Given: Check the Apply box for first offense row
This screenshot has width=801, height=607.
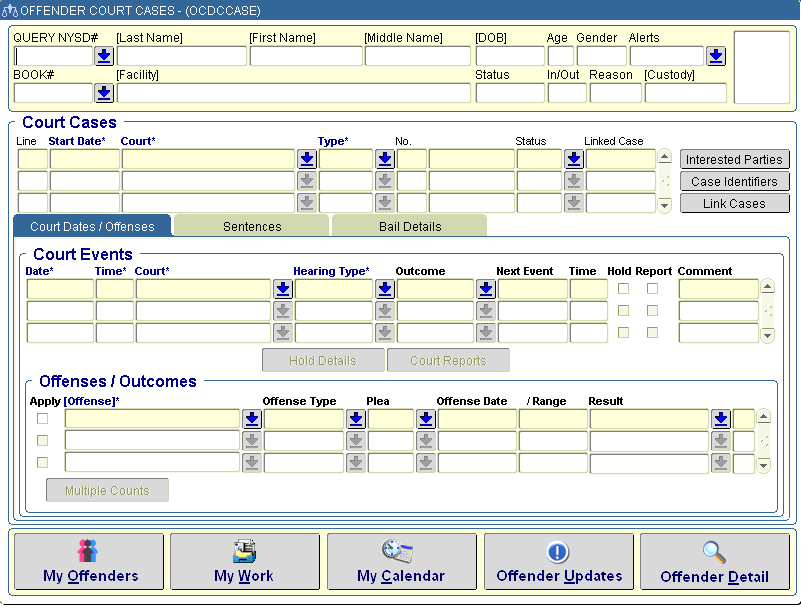Looking at the screenshot, I should tap(42, 418).
